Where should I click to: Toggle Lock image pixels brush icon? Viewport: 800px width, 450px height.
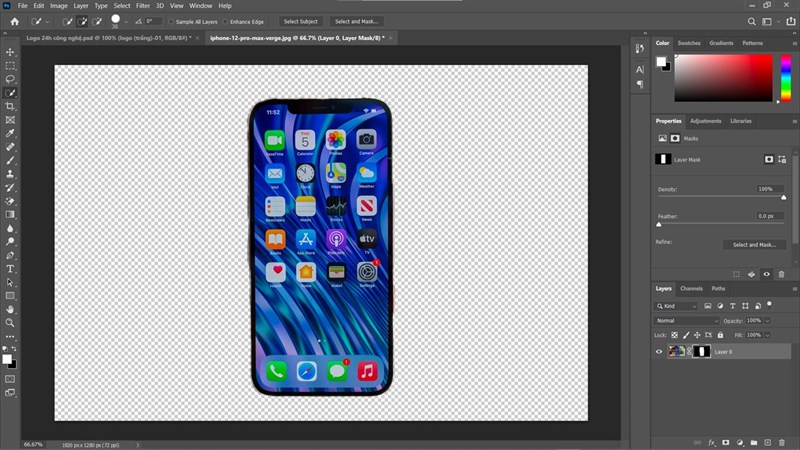click(686, 335)
